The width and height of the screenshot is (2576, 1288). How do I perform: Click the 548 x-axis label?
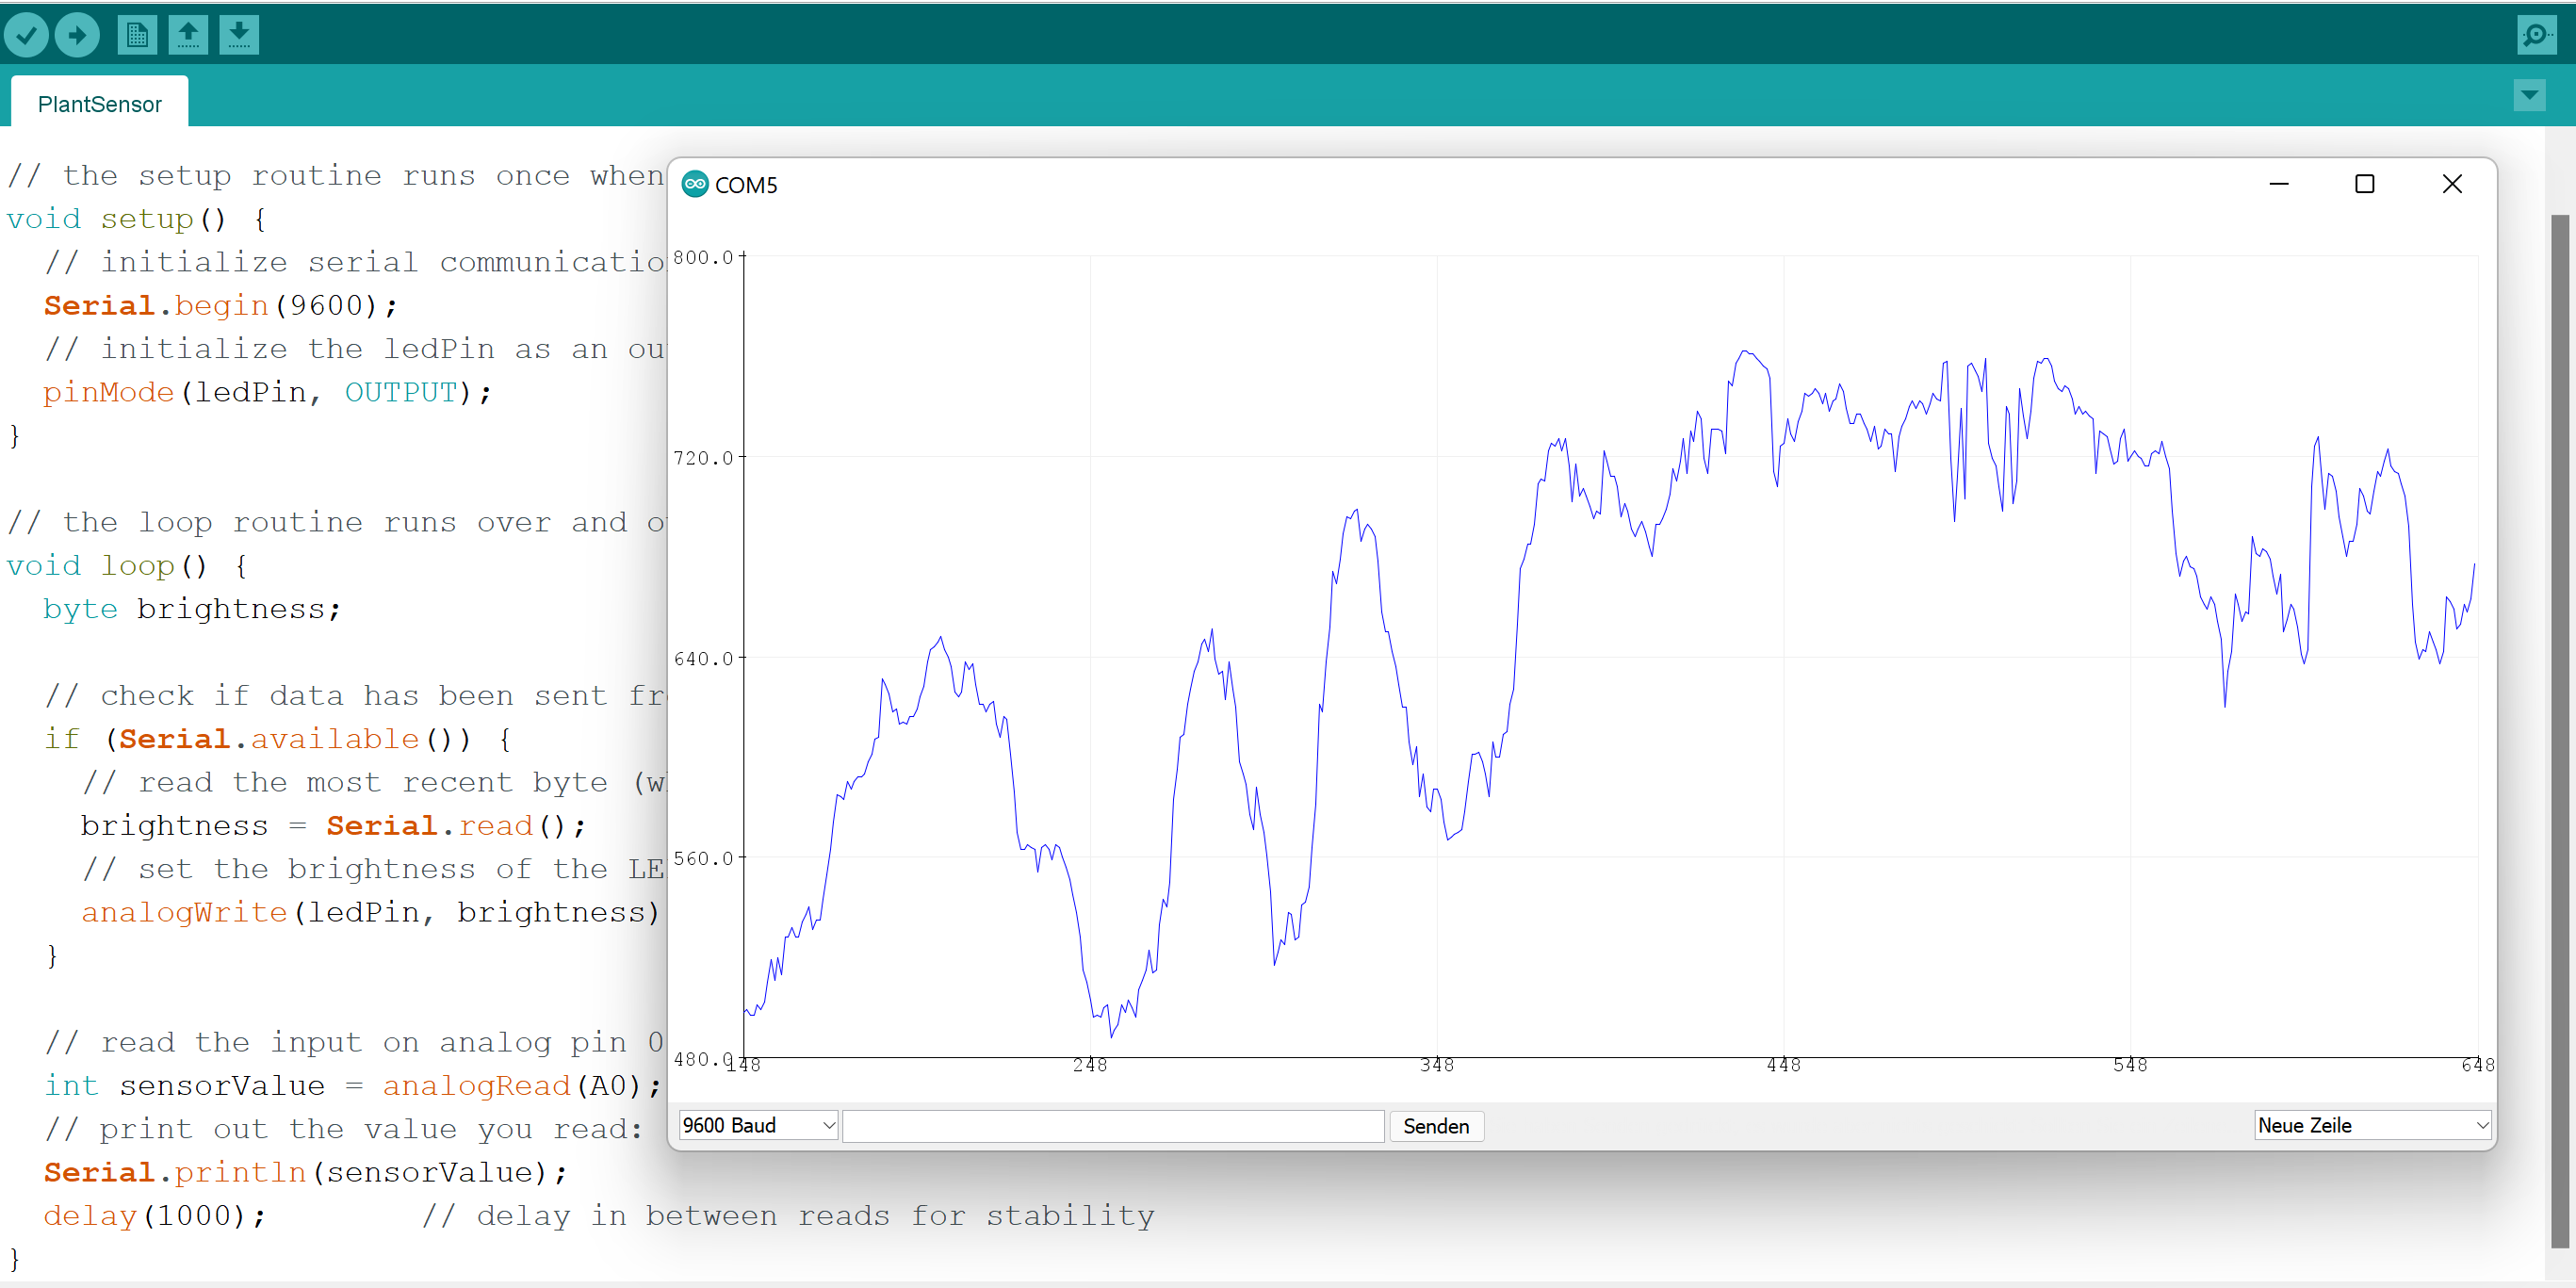point(2130,1066)
